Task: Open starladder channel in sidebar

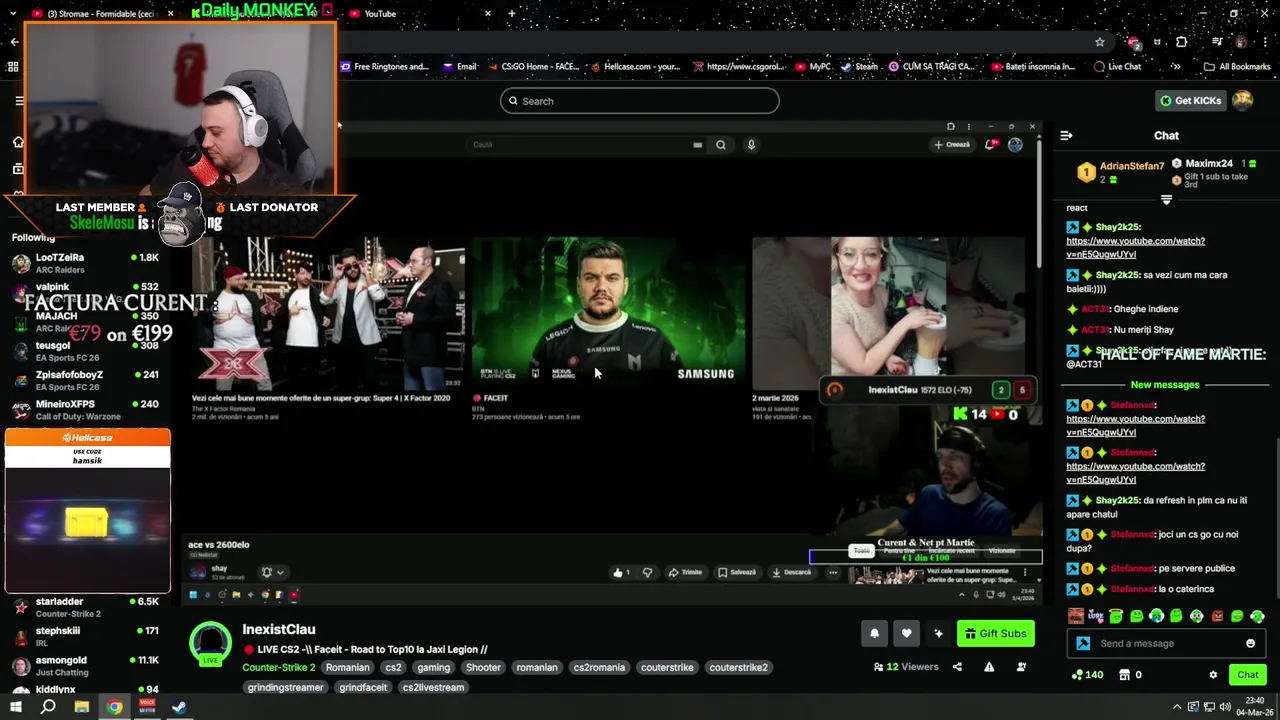Action: coord(86,608)
